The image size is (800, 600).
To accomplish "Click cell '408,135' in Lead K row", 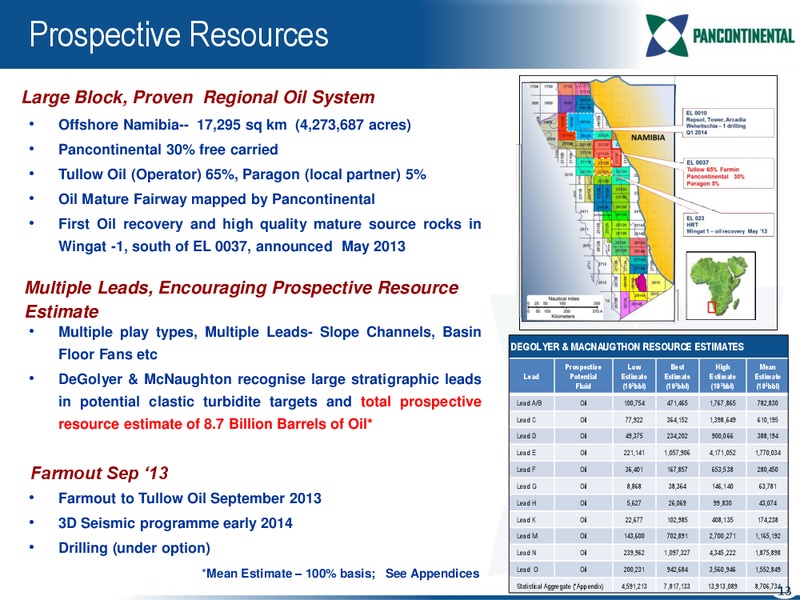I will [722, 520].
